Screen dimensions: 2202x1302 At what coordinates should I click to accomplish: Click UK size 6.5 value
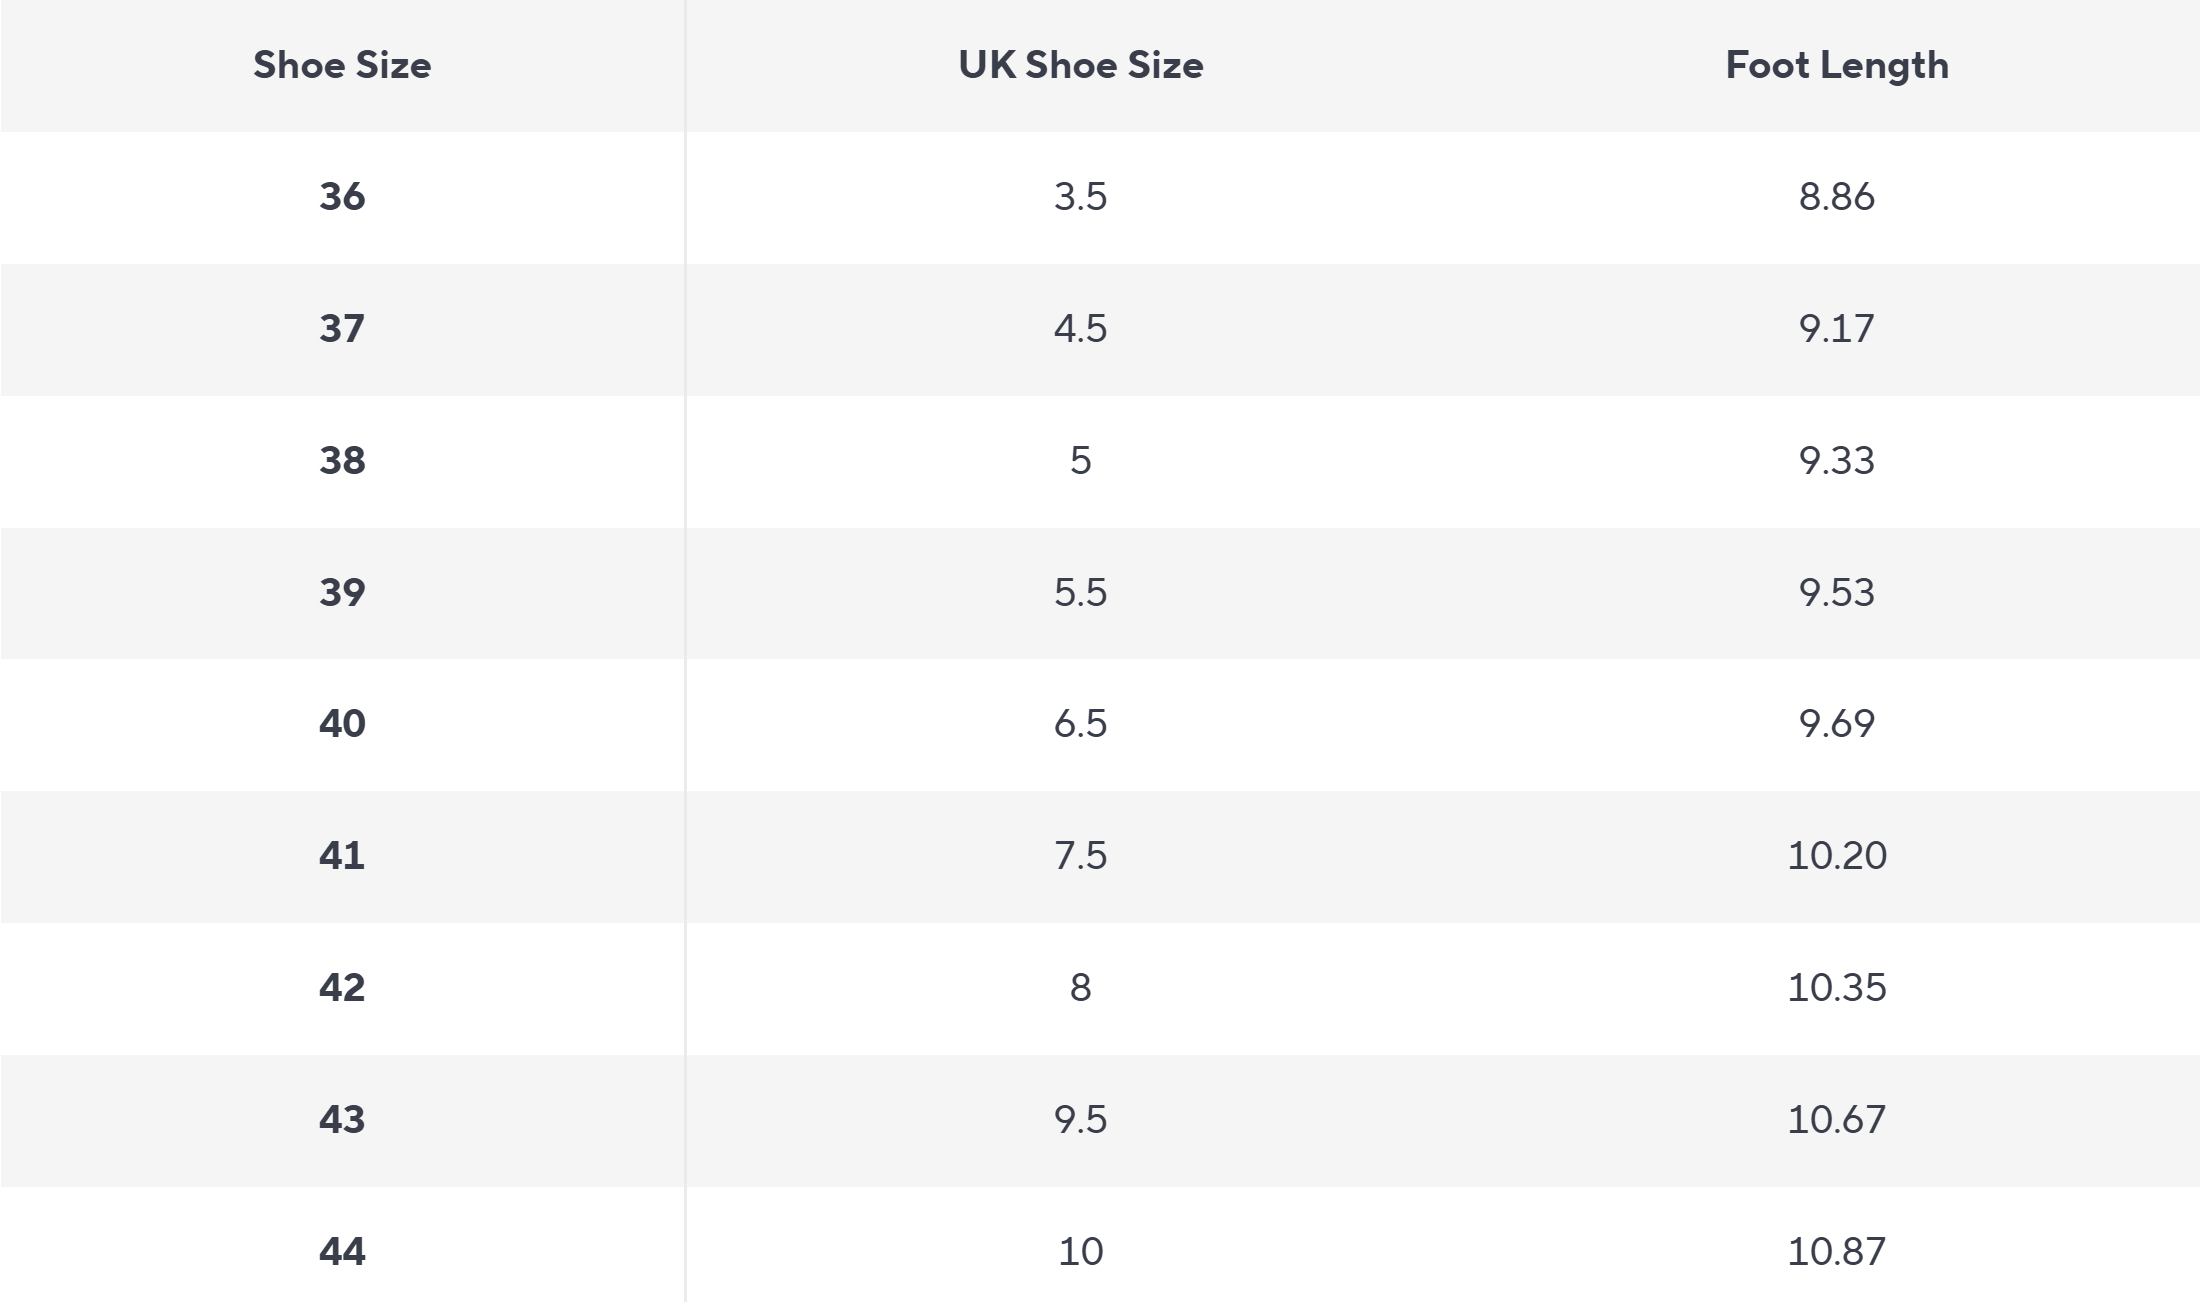(1081, 724)
